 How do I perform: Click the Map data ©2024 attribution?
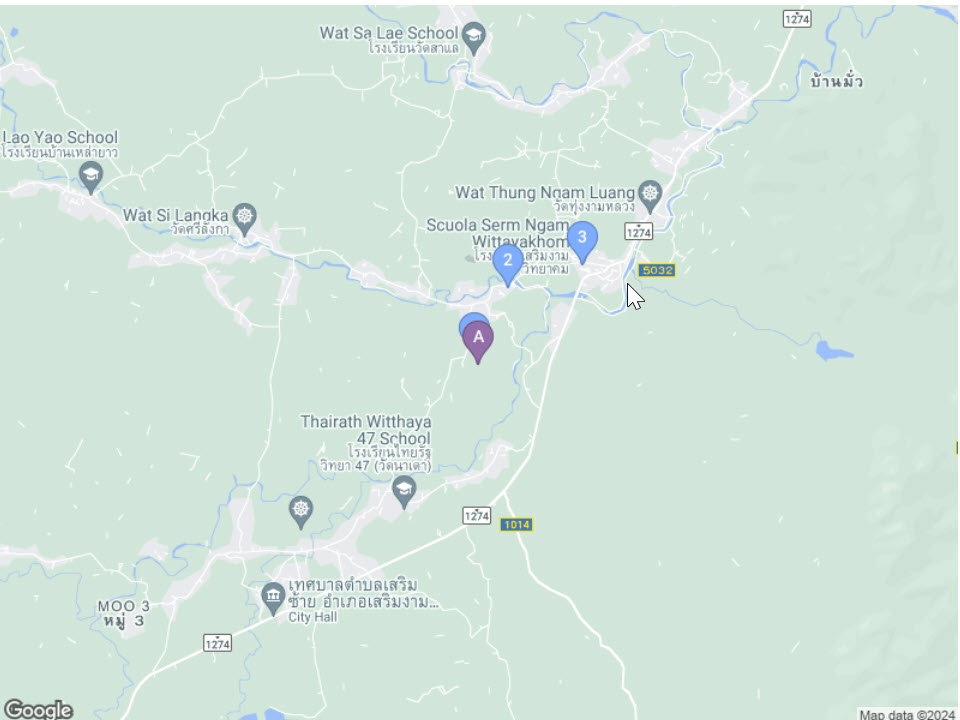tap(908, 714)
